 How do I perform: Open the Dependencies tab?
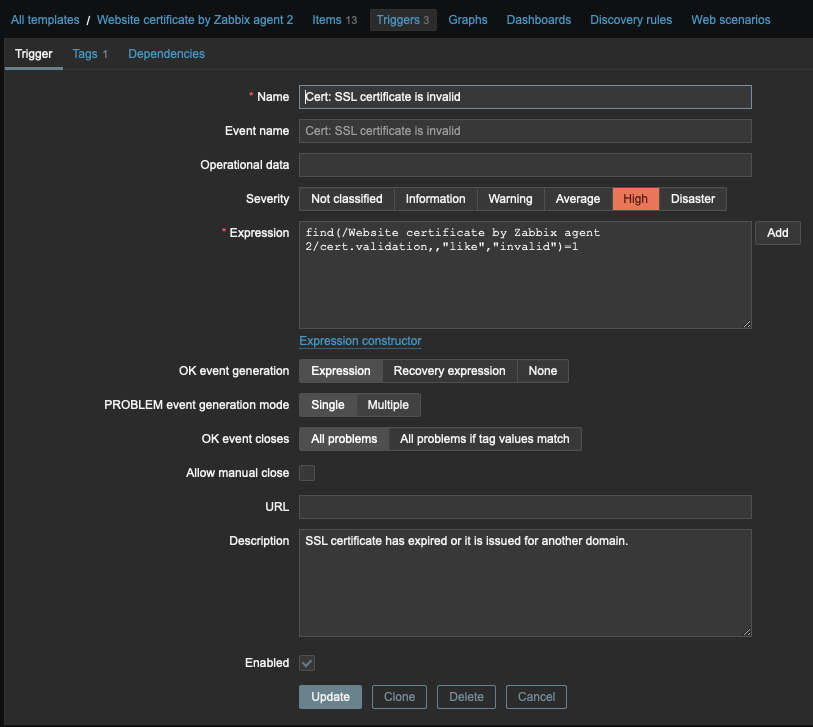point(166,54)
